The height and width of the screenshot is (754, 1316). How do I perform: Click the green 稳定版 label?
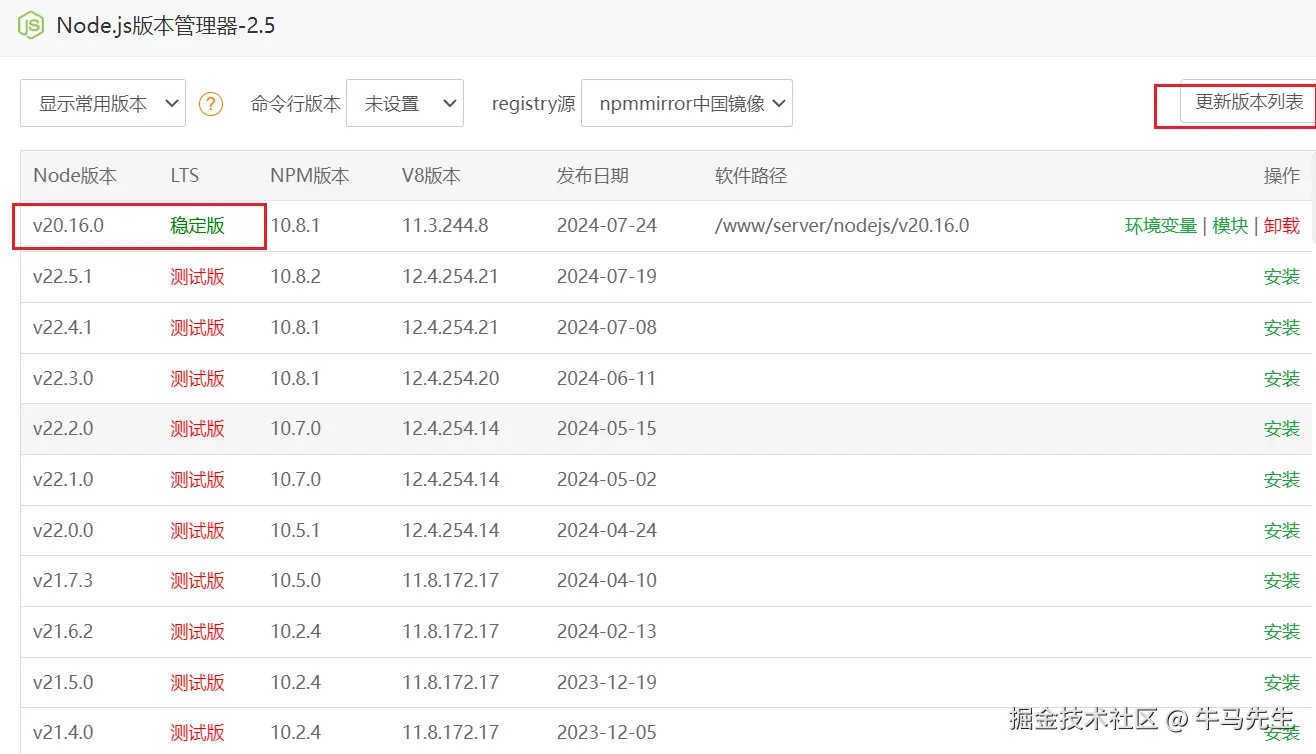pos(198,226)
